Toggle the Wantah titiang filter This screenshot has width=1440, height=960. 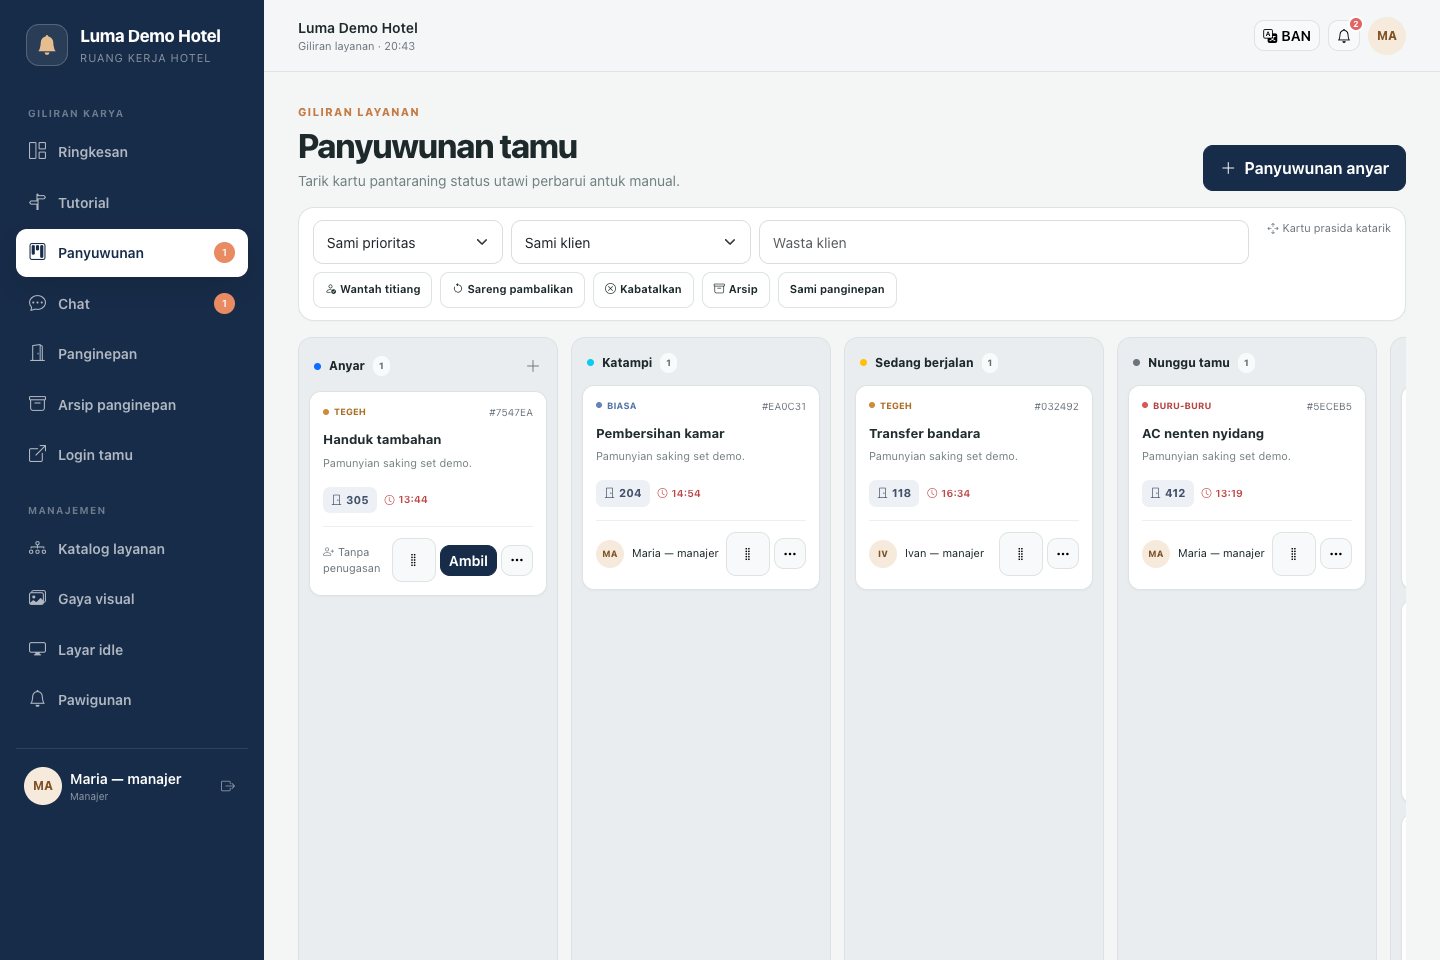click(x=373, y=290)
